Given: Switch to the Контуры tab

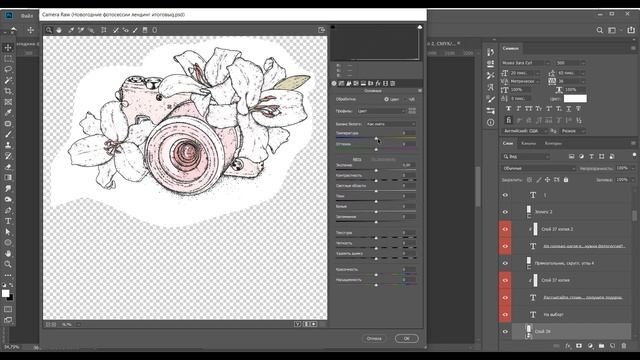Looking at the screenshot, I should 553,143.
